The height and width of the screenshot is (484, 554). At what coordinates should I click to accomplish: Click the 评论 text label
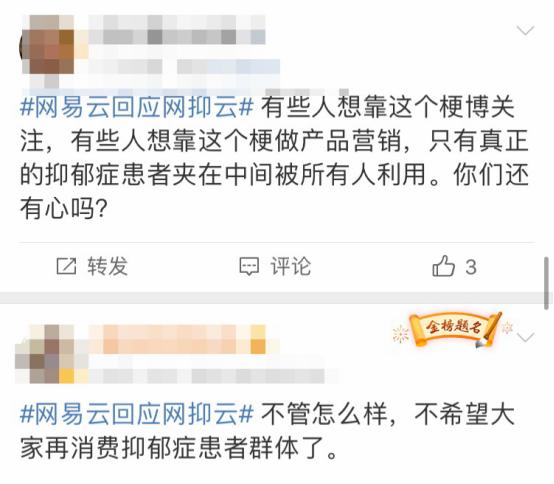tap(290, 266)
